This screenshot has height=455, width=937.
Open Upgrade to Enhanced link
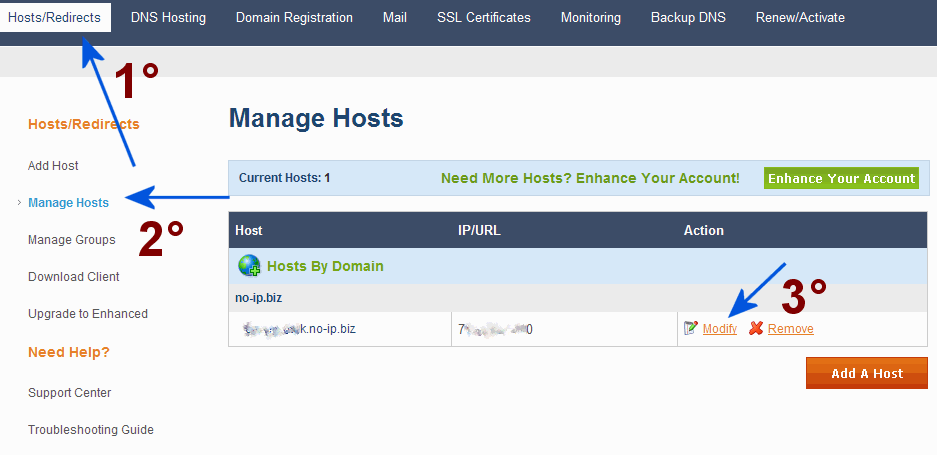(88, 314)
